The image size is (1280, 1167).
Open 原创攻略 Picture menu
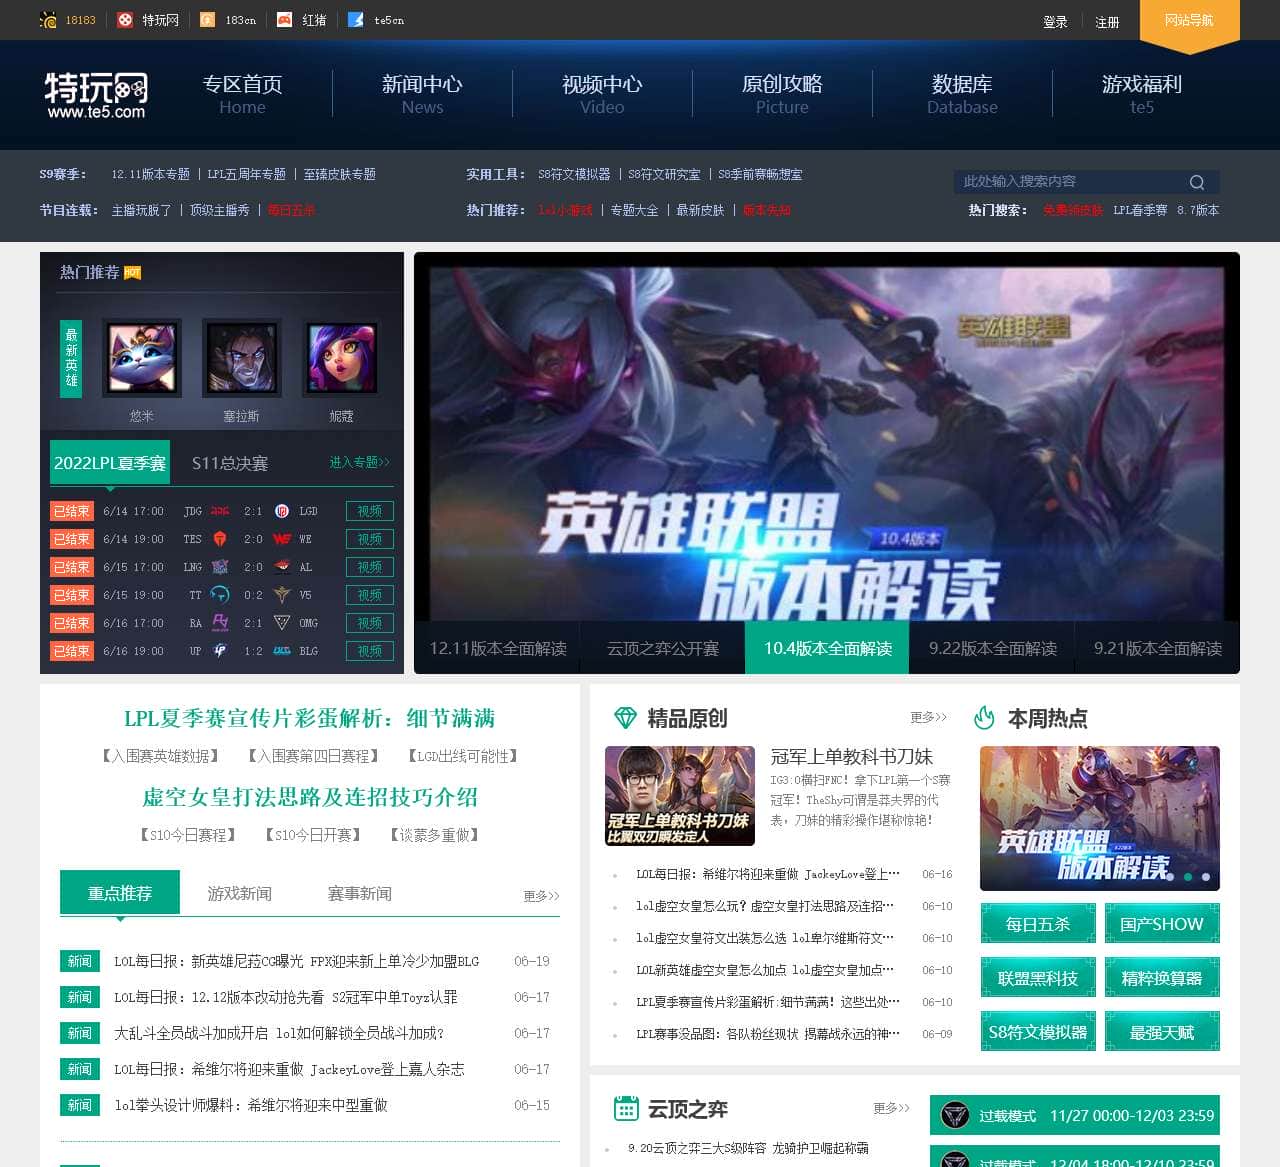click(782, 94)
